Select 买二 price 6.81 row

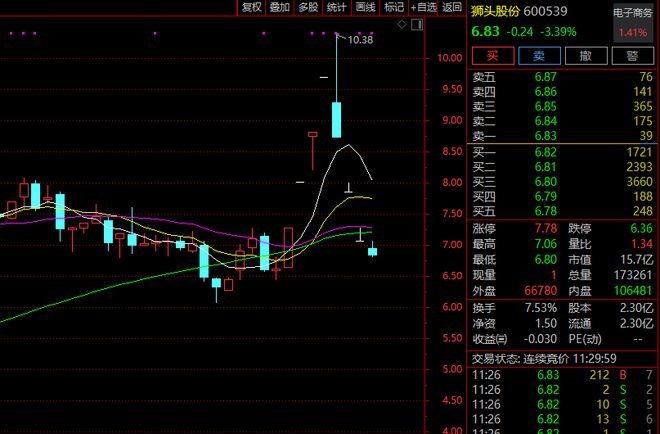pos(562,167)
